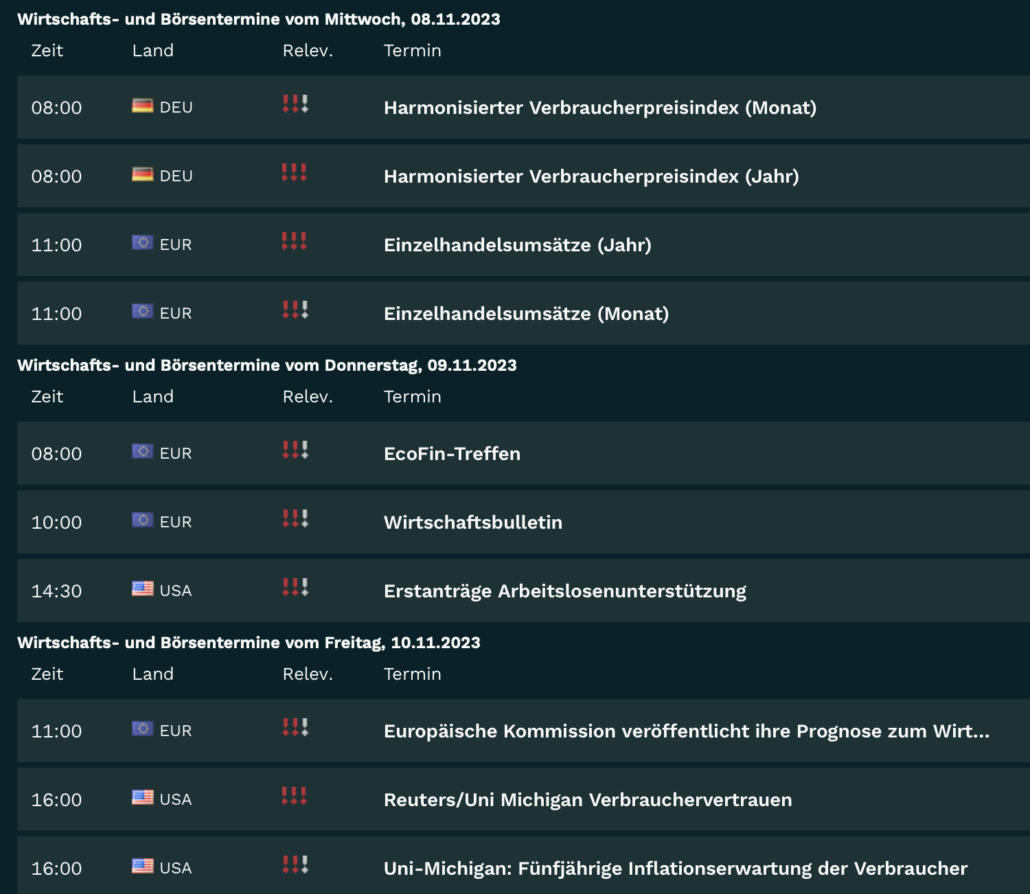Image resolution: width=1030 pixels, height=894 pixels.
Task: Click EU flag beside EcoFin-Treffen
Action: pos(143,451)
